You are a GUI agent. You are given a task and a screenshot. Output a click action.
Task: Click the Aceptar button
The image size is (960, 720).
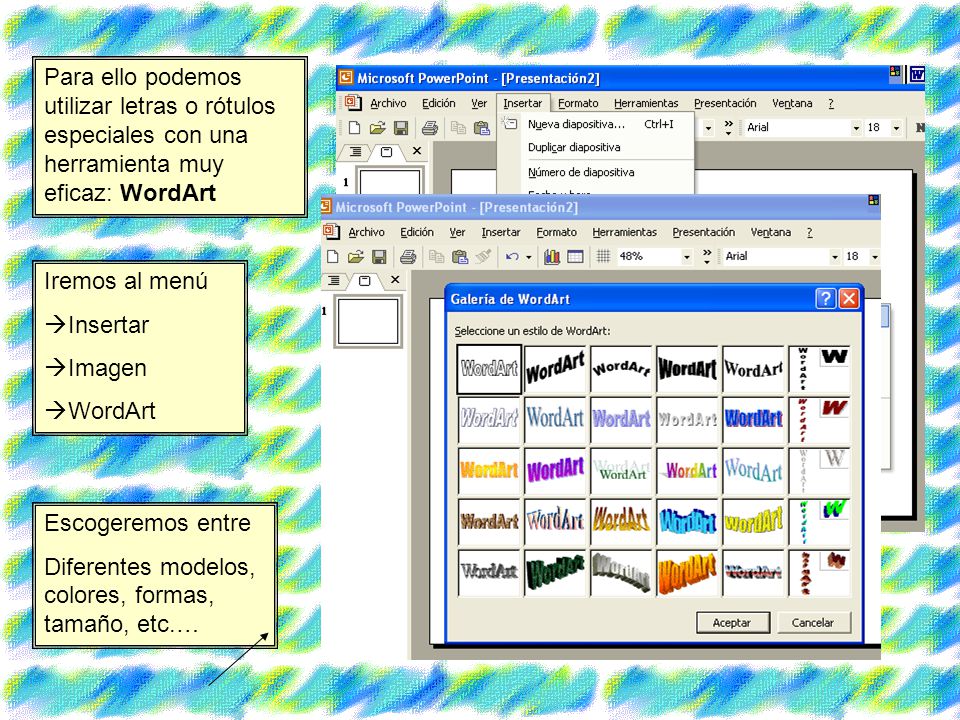coord(732,622)
